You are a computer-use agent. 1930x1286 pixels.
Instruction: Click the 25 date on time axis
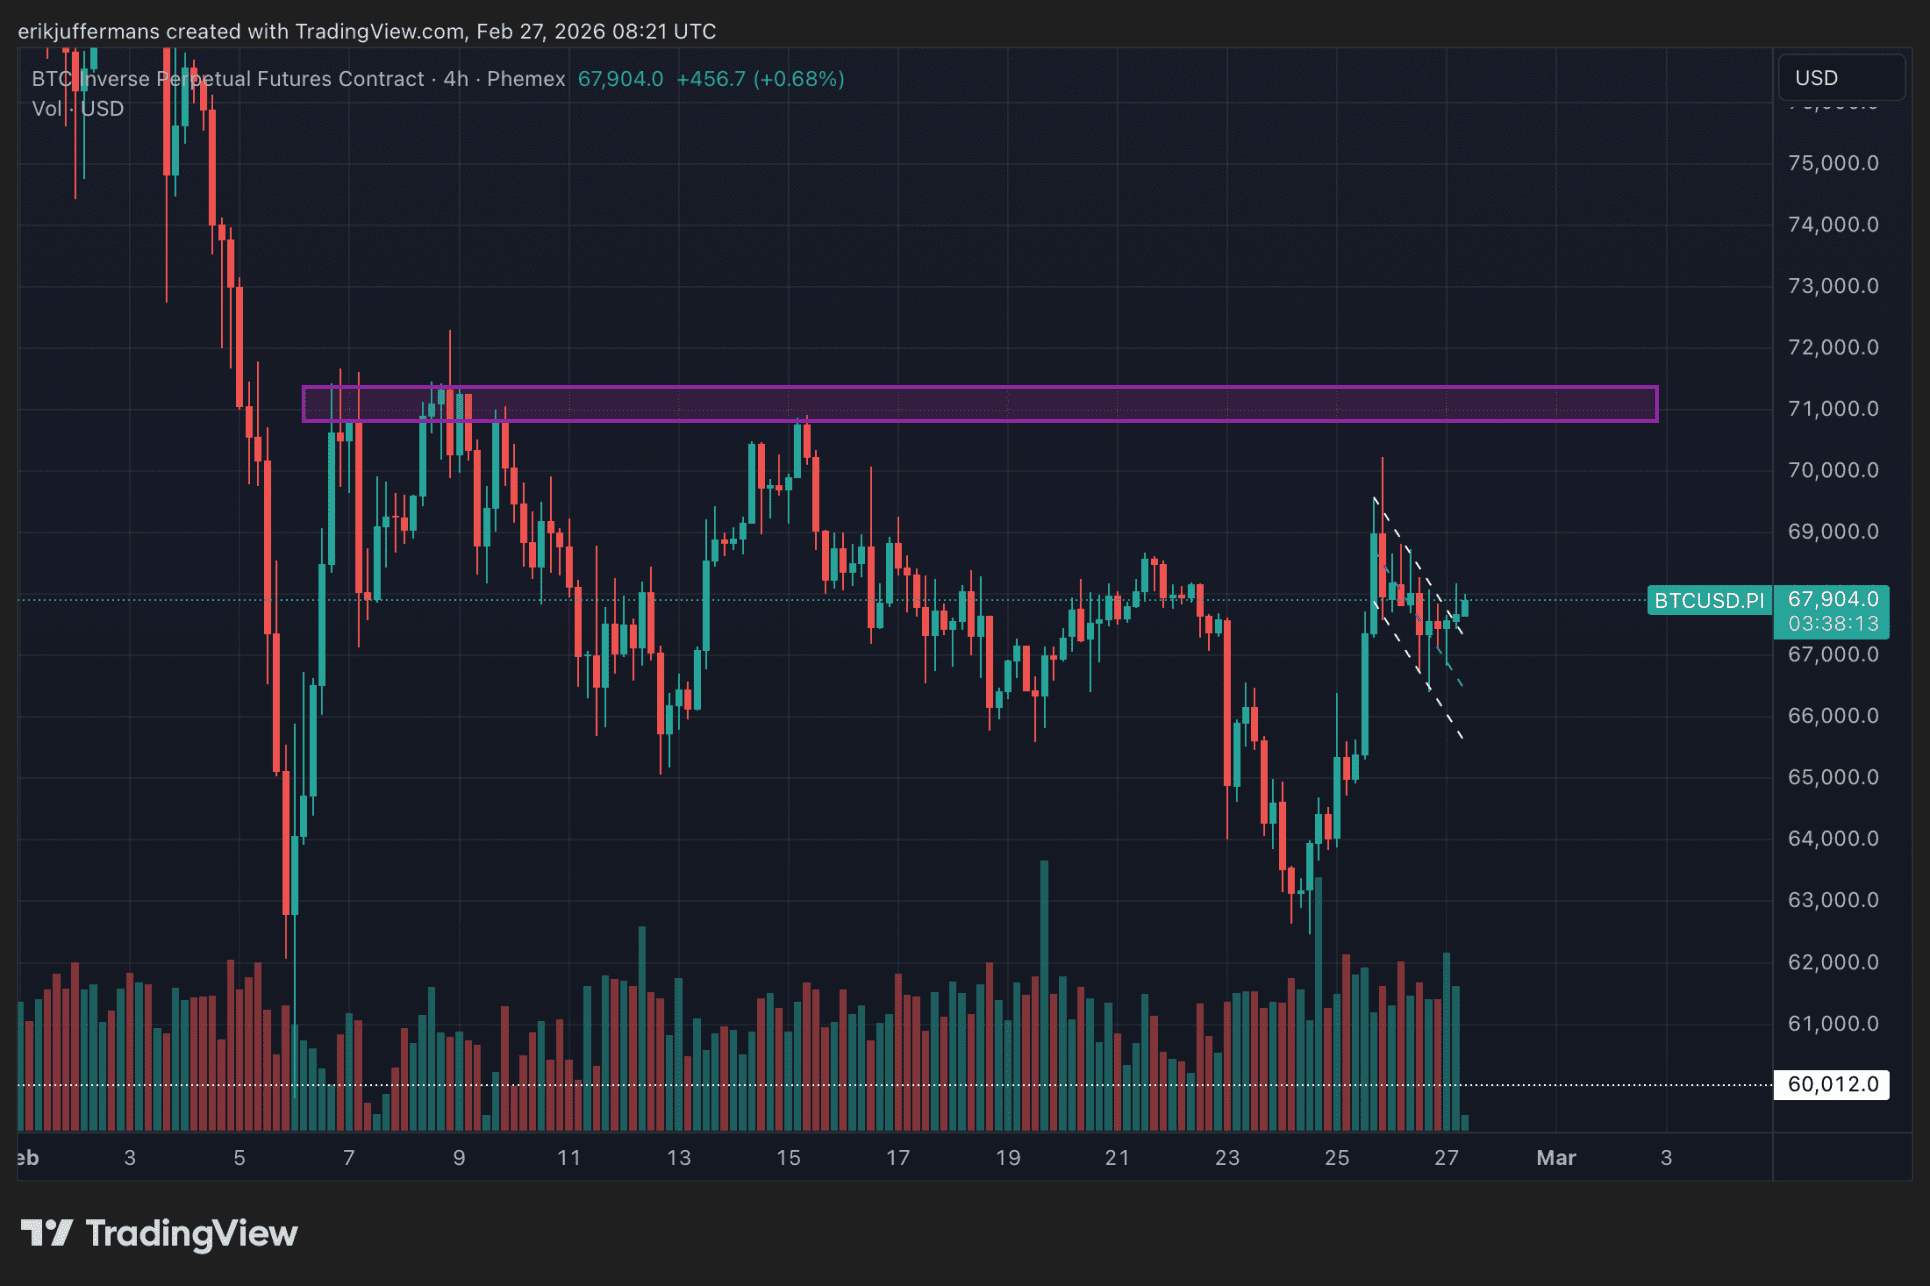coord(1336,1157)
